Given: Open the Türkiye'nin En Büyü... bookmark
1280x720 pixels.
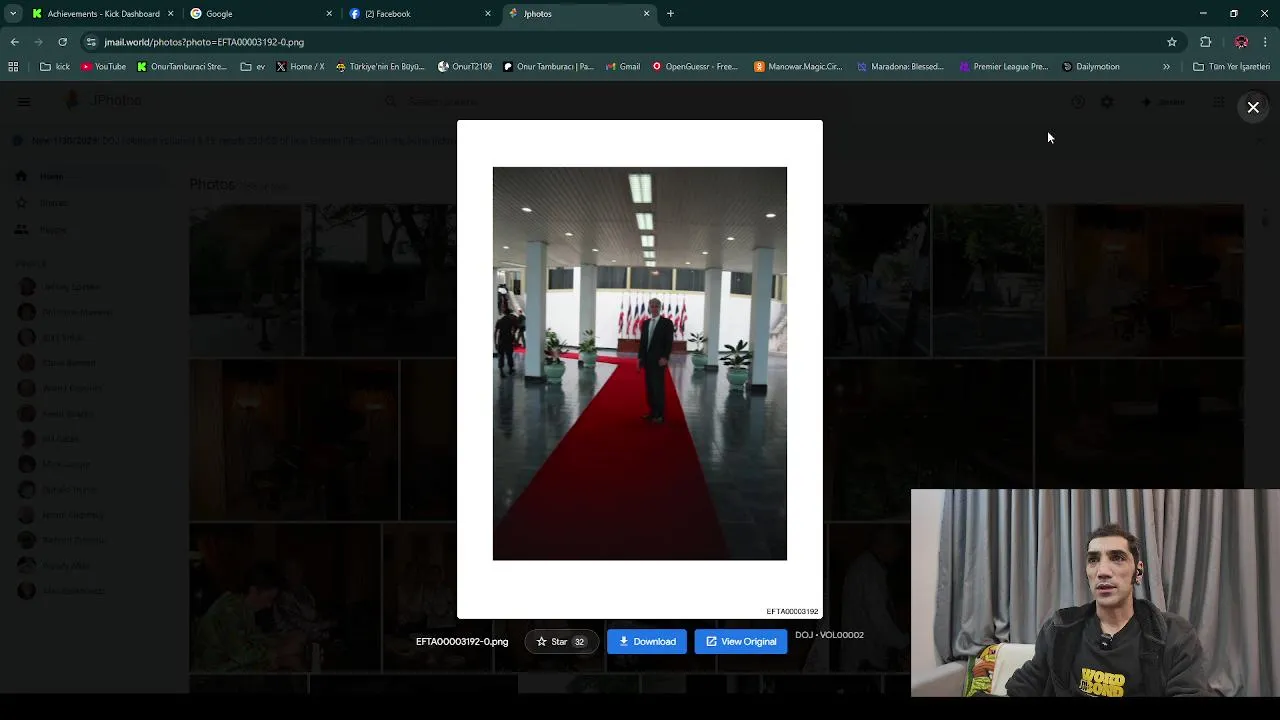Looking at the screenshot, I should click(x=380, y=67).
